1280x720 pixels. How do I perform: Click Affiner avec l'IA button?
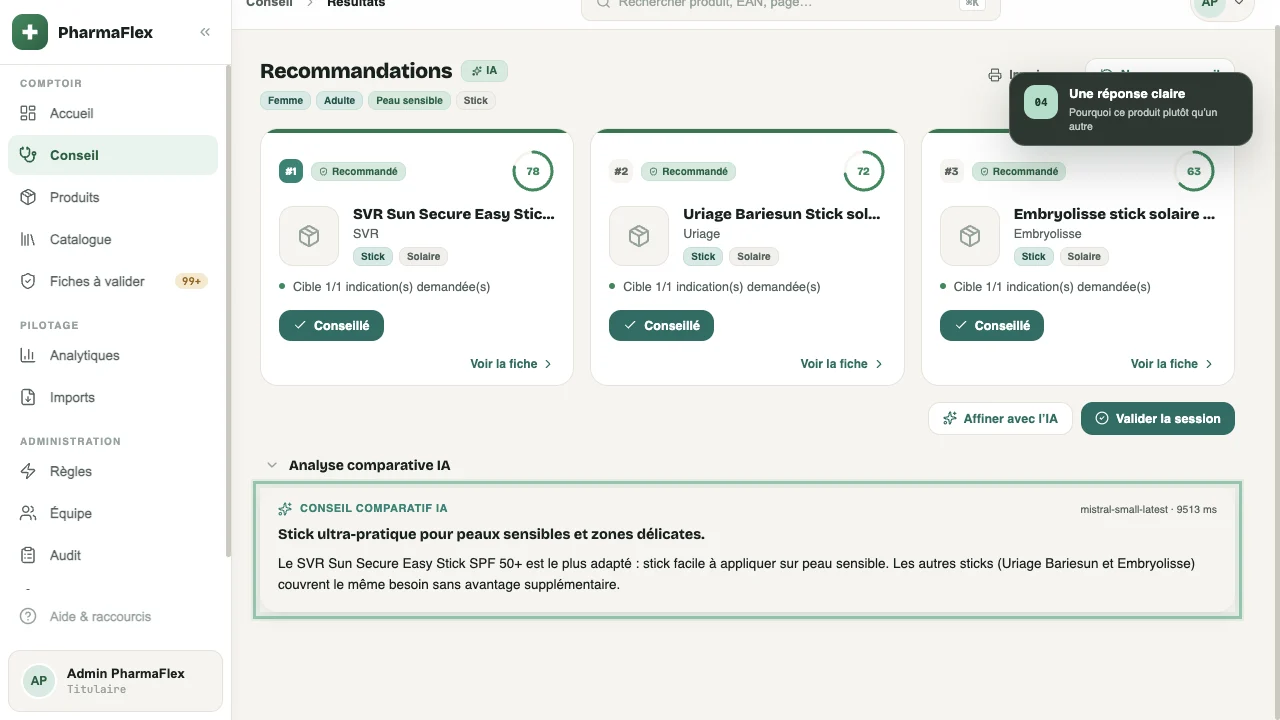pos(1000,418)
